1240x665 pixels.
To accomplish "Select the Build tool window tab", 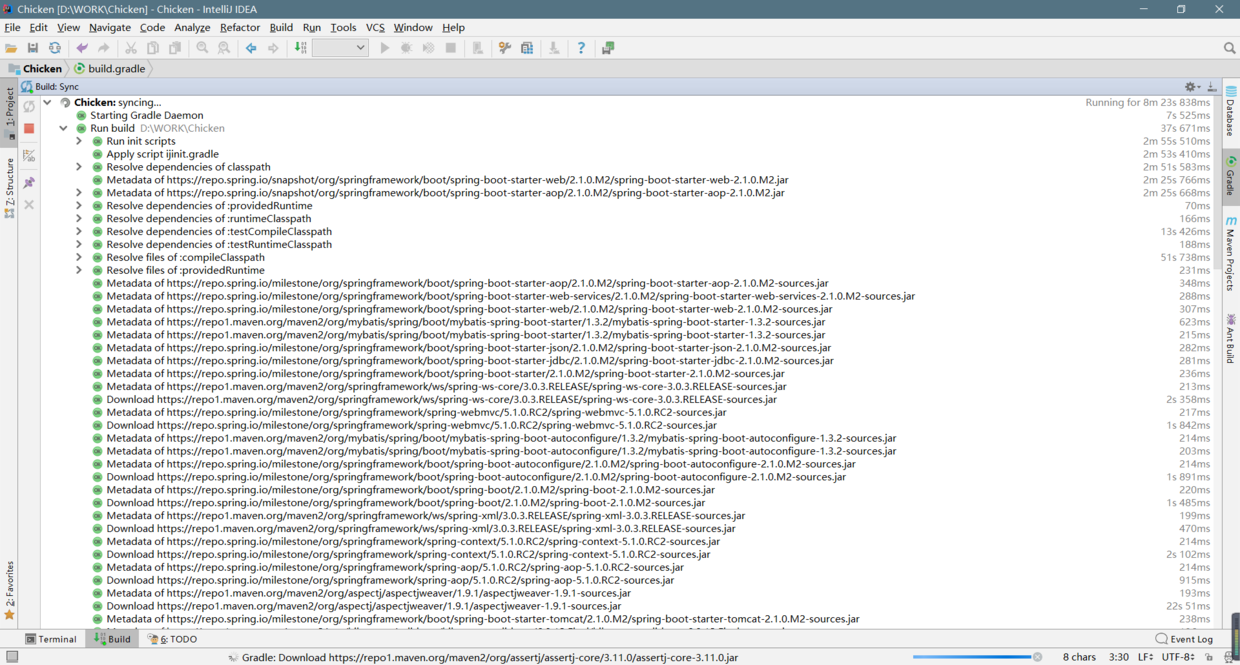I will pos(112,639).
